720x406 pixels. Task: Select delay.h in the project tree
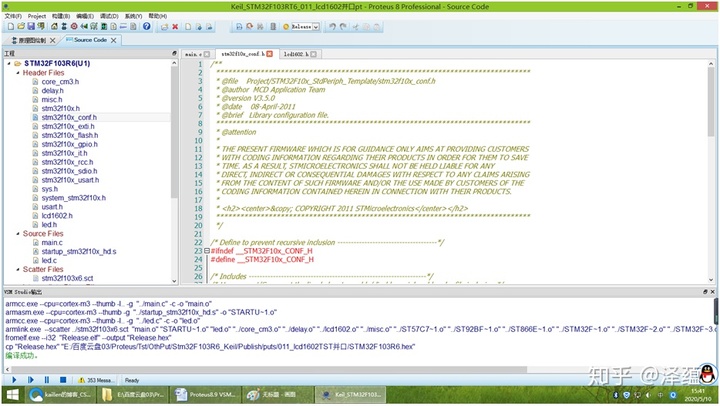52,90
